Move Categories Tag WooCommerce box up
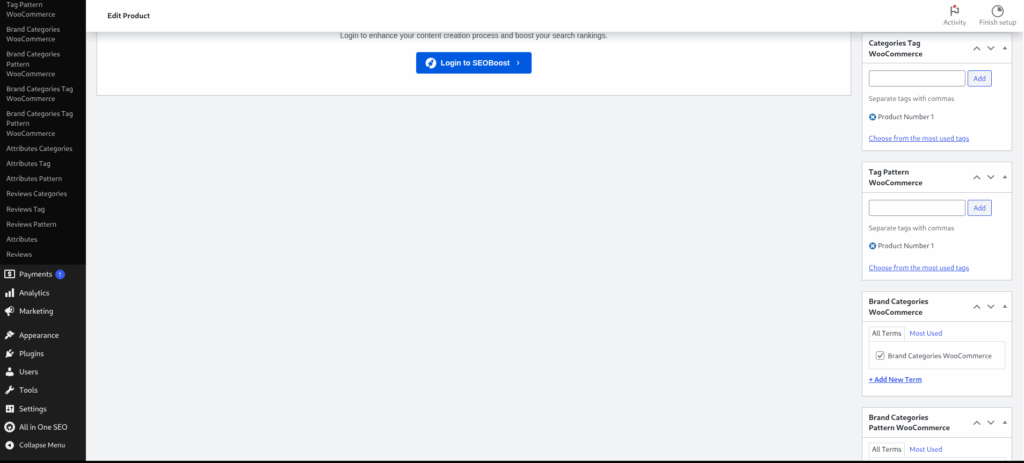Image resolution: width=1024 pixels, height=463 pixels. [x=976, y=48]
